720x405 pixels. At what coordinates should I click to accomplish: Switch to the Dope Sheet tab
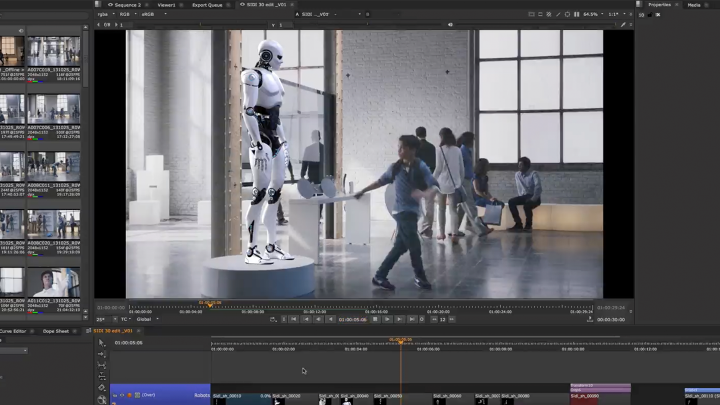point(56,330)
